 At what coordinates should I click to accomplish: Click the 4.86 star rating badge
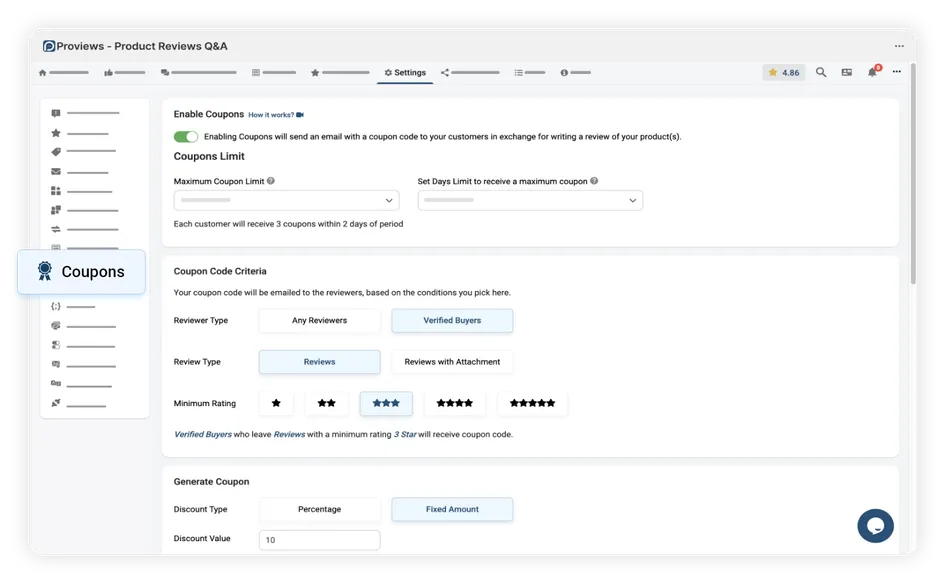click(x=783, y=72)
